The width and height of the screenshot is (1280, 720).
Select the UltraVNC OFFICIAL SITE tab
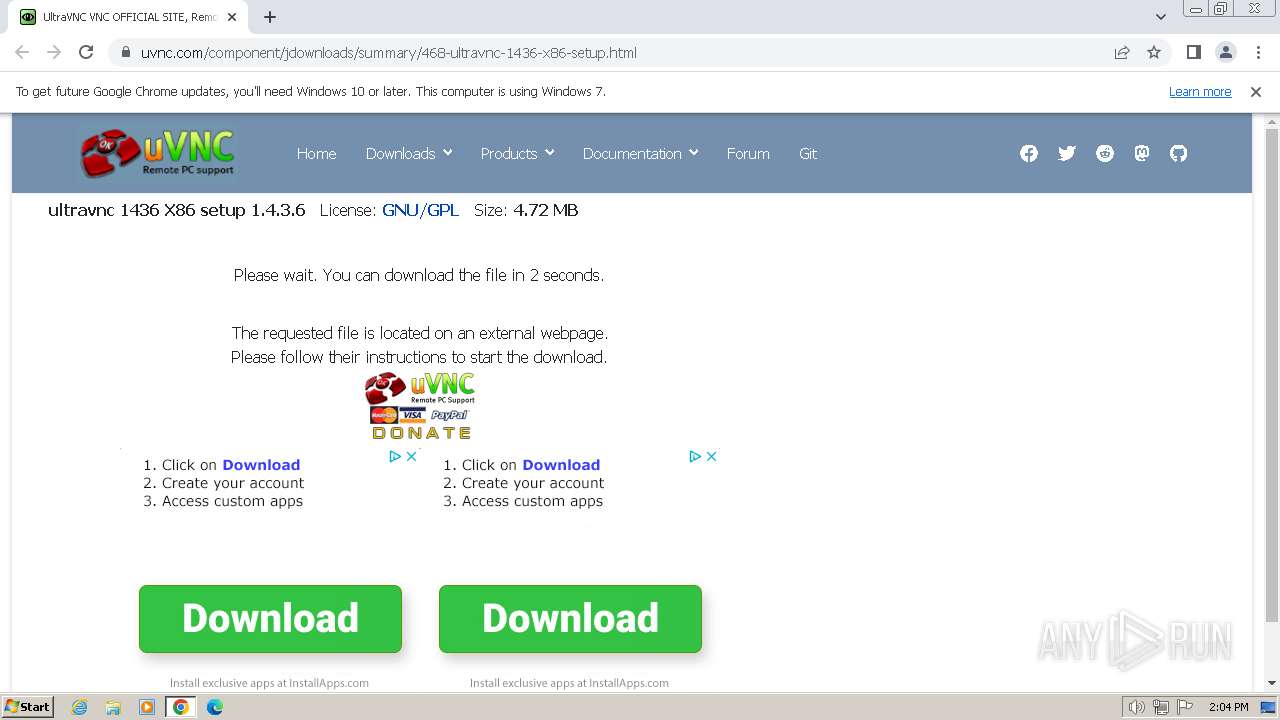pyautogui.click(x=130, y=17)
